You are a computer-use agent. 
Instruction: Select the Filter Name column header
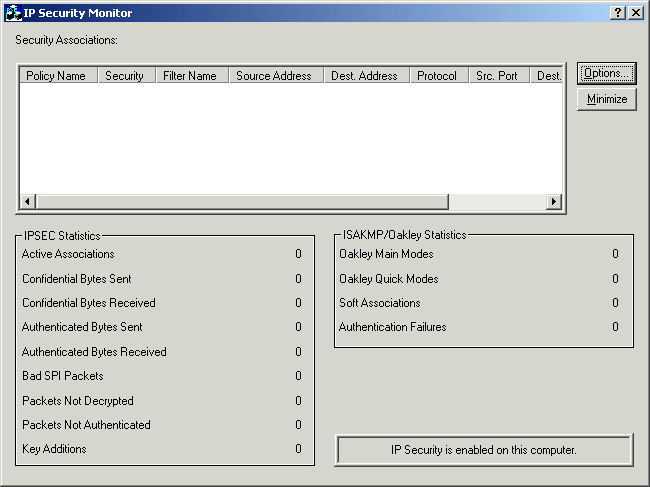[x=190, y=76]
